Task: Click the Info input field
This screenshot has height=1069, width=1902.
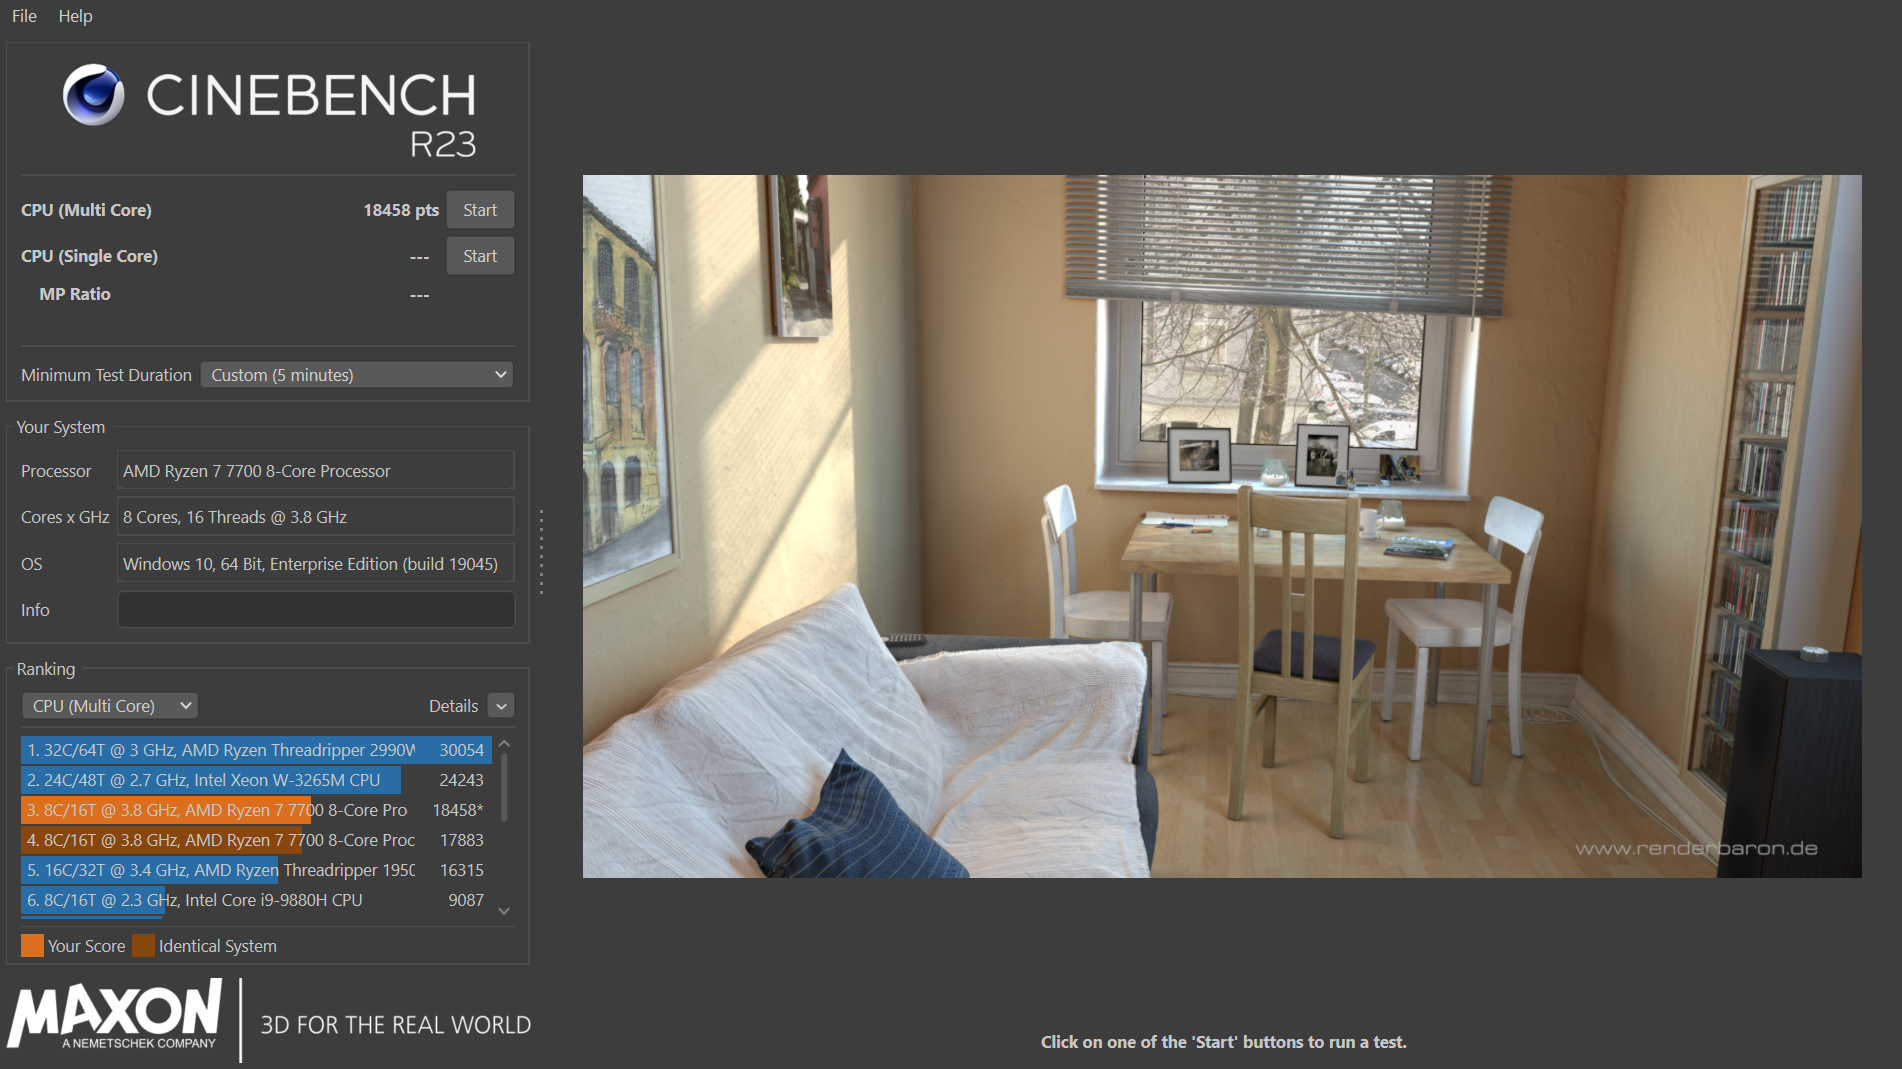Action: pyautogui.click(x=316, y=610)
